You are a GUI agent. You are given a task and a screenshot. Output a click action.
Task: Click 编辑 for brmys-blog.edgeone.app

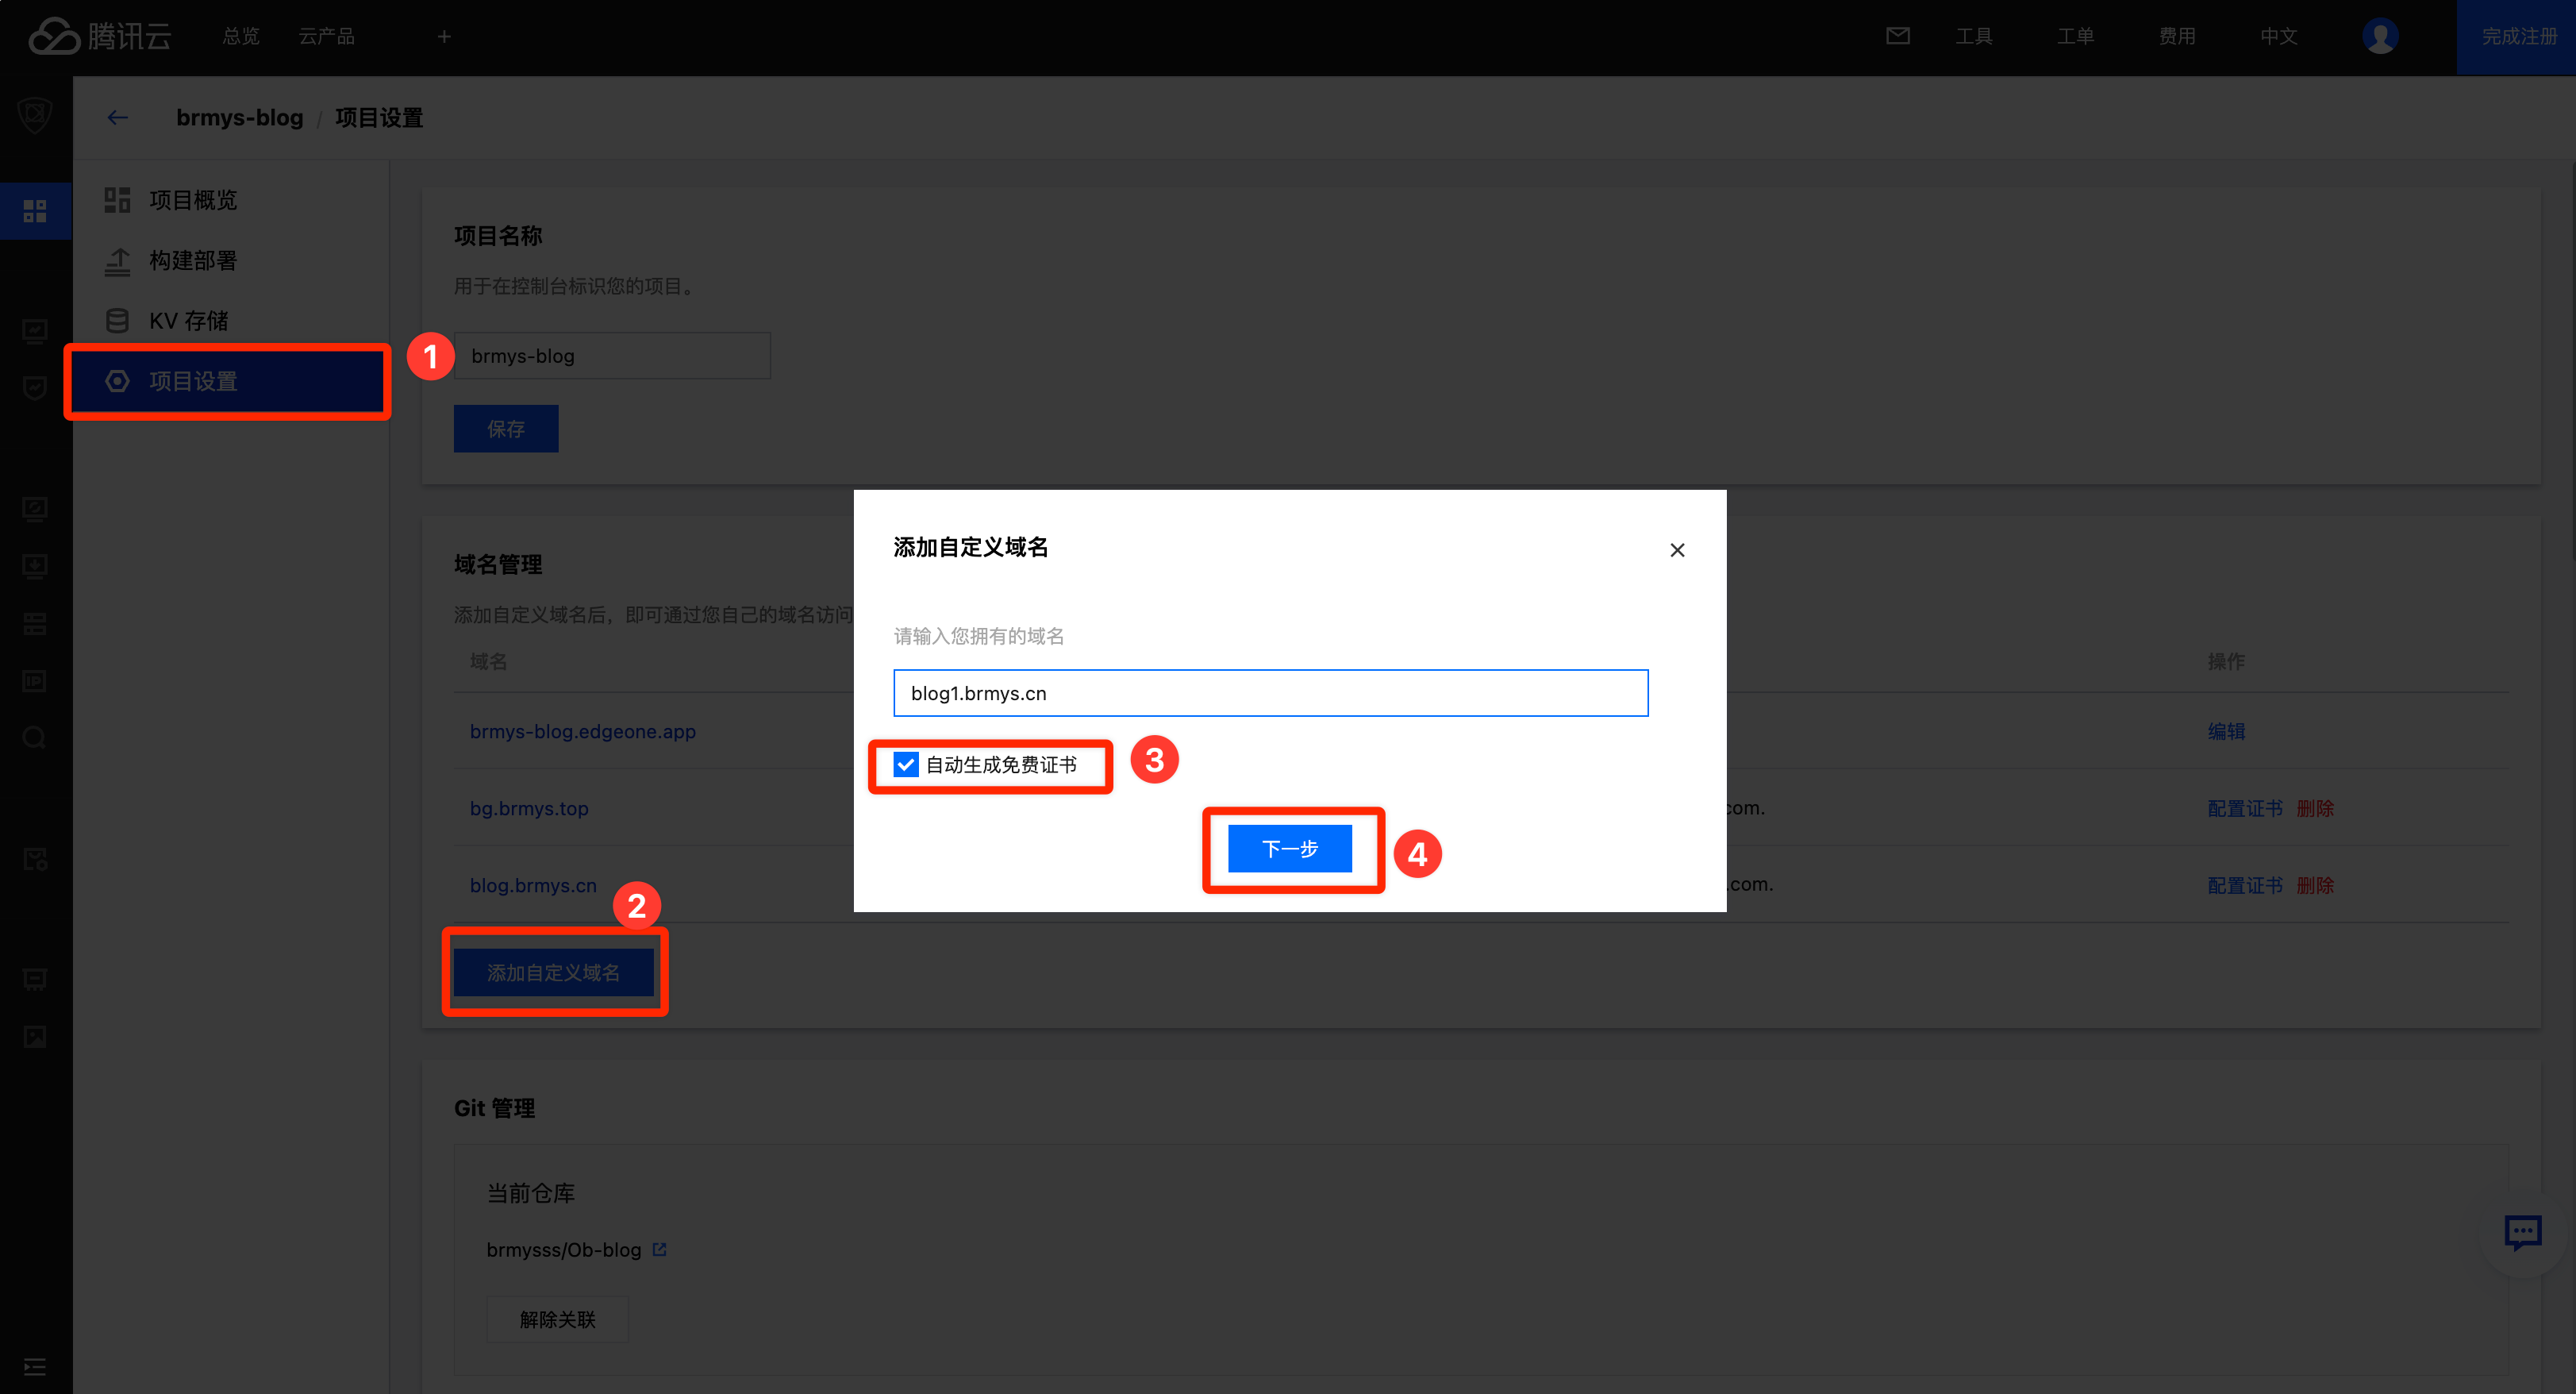click(x=2226, y=731)
